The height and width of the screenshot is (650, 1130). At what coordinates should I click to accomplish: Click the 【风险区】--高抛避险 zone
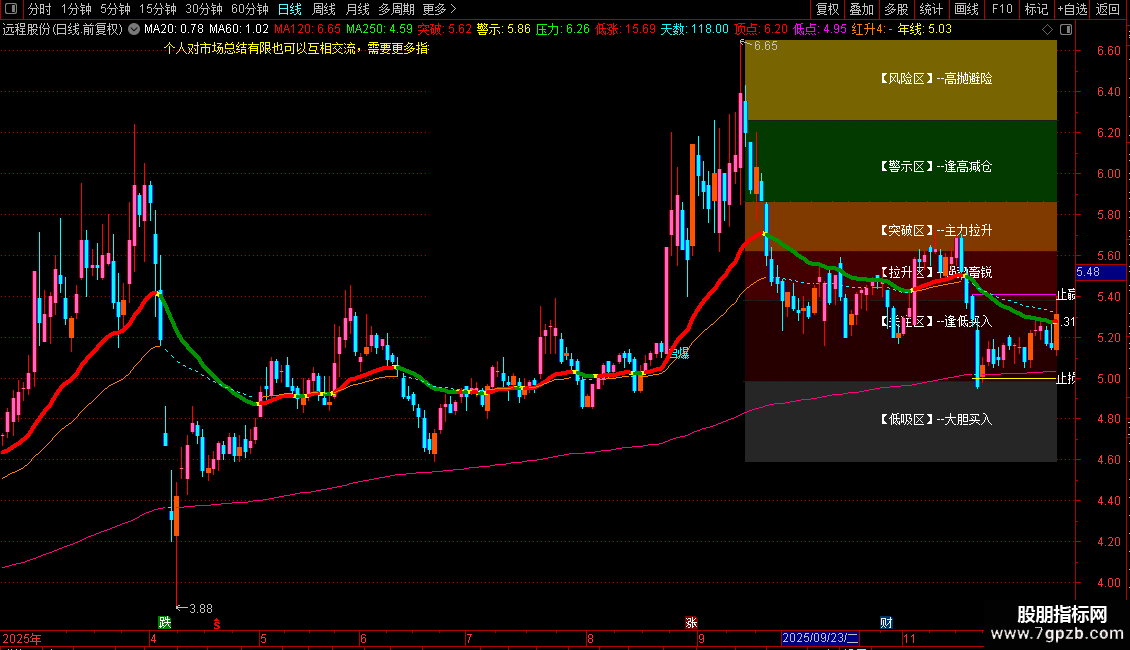[901, 79]
